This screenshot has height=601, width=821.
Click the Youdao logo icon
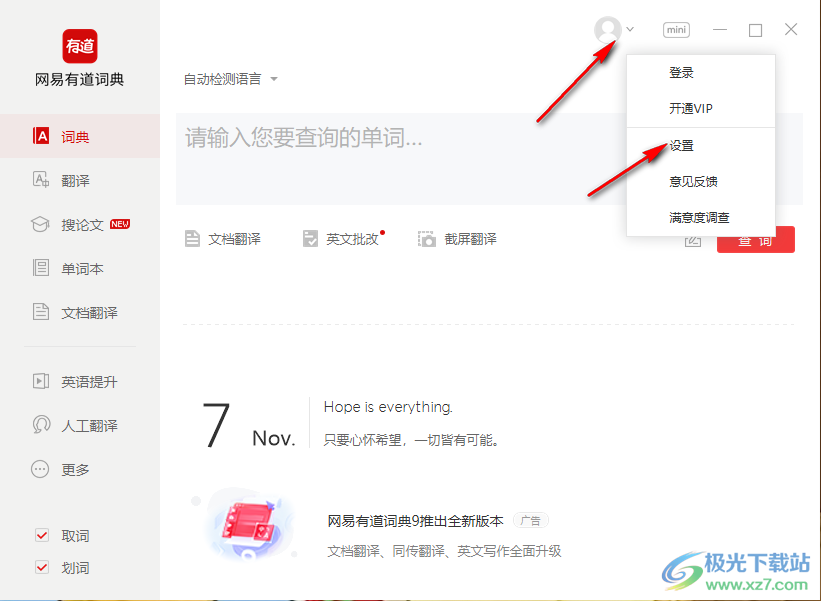coord(80,46)
